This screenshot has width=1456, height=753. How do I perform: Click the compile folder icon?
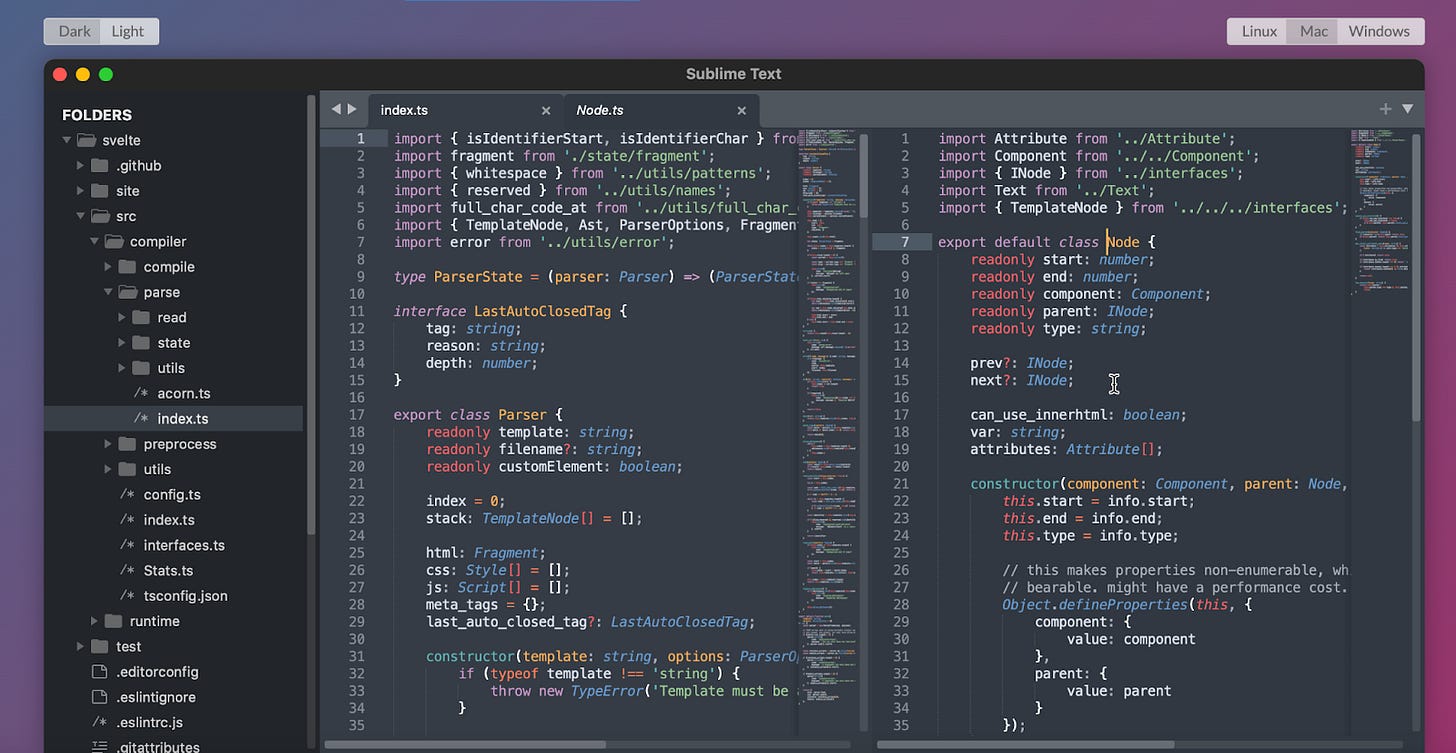coord(127,267)
